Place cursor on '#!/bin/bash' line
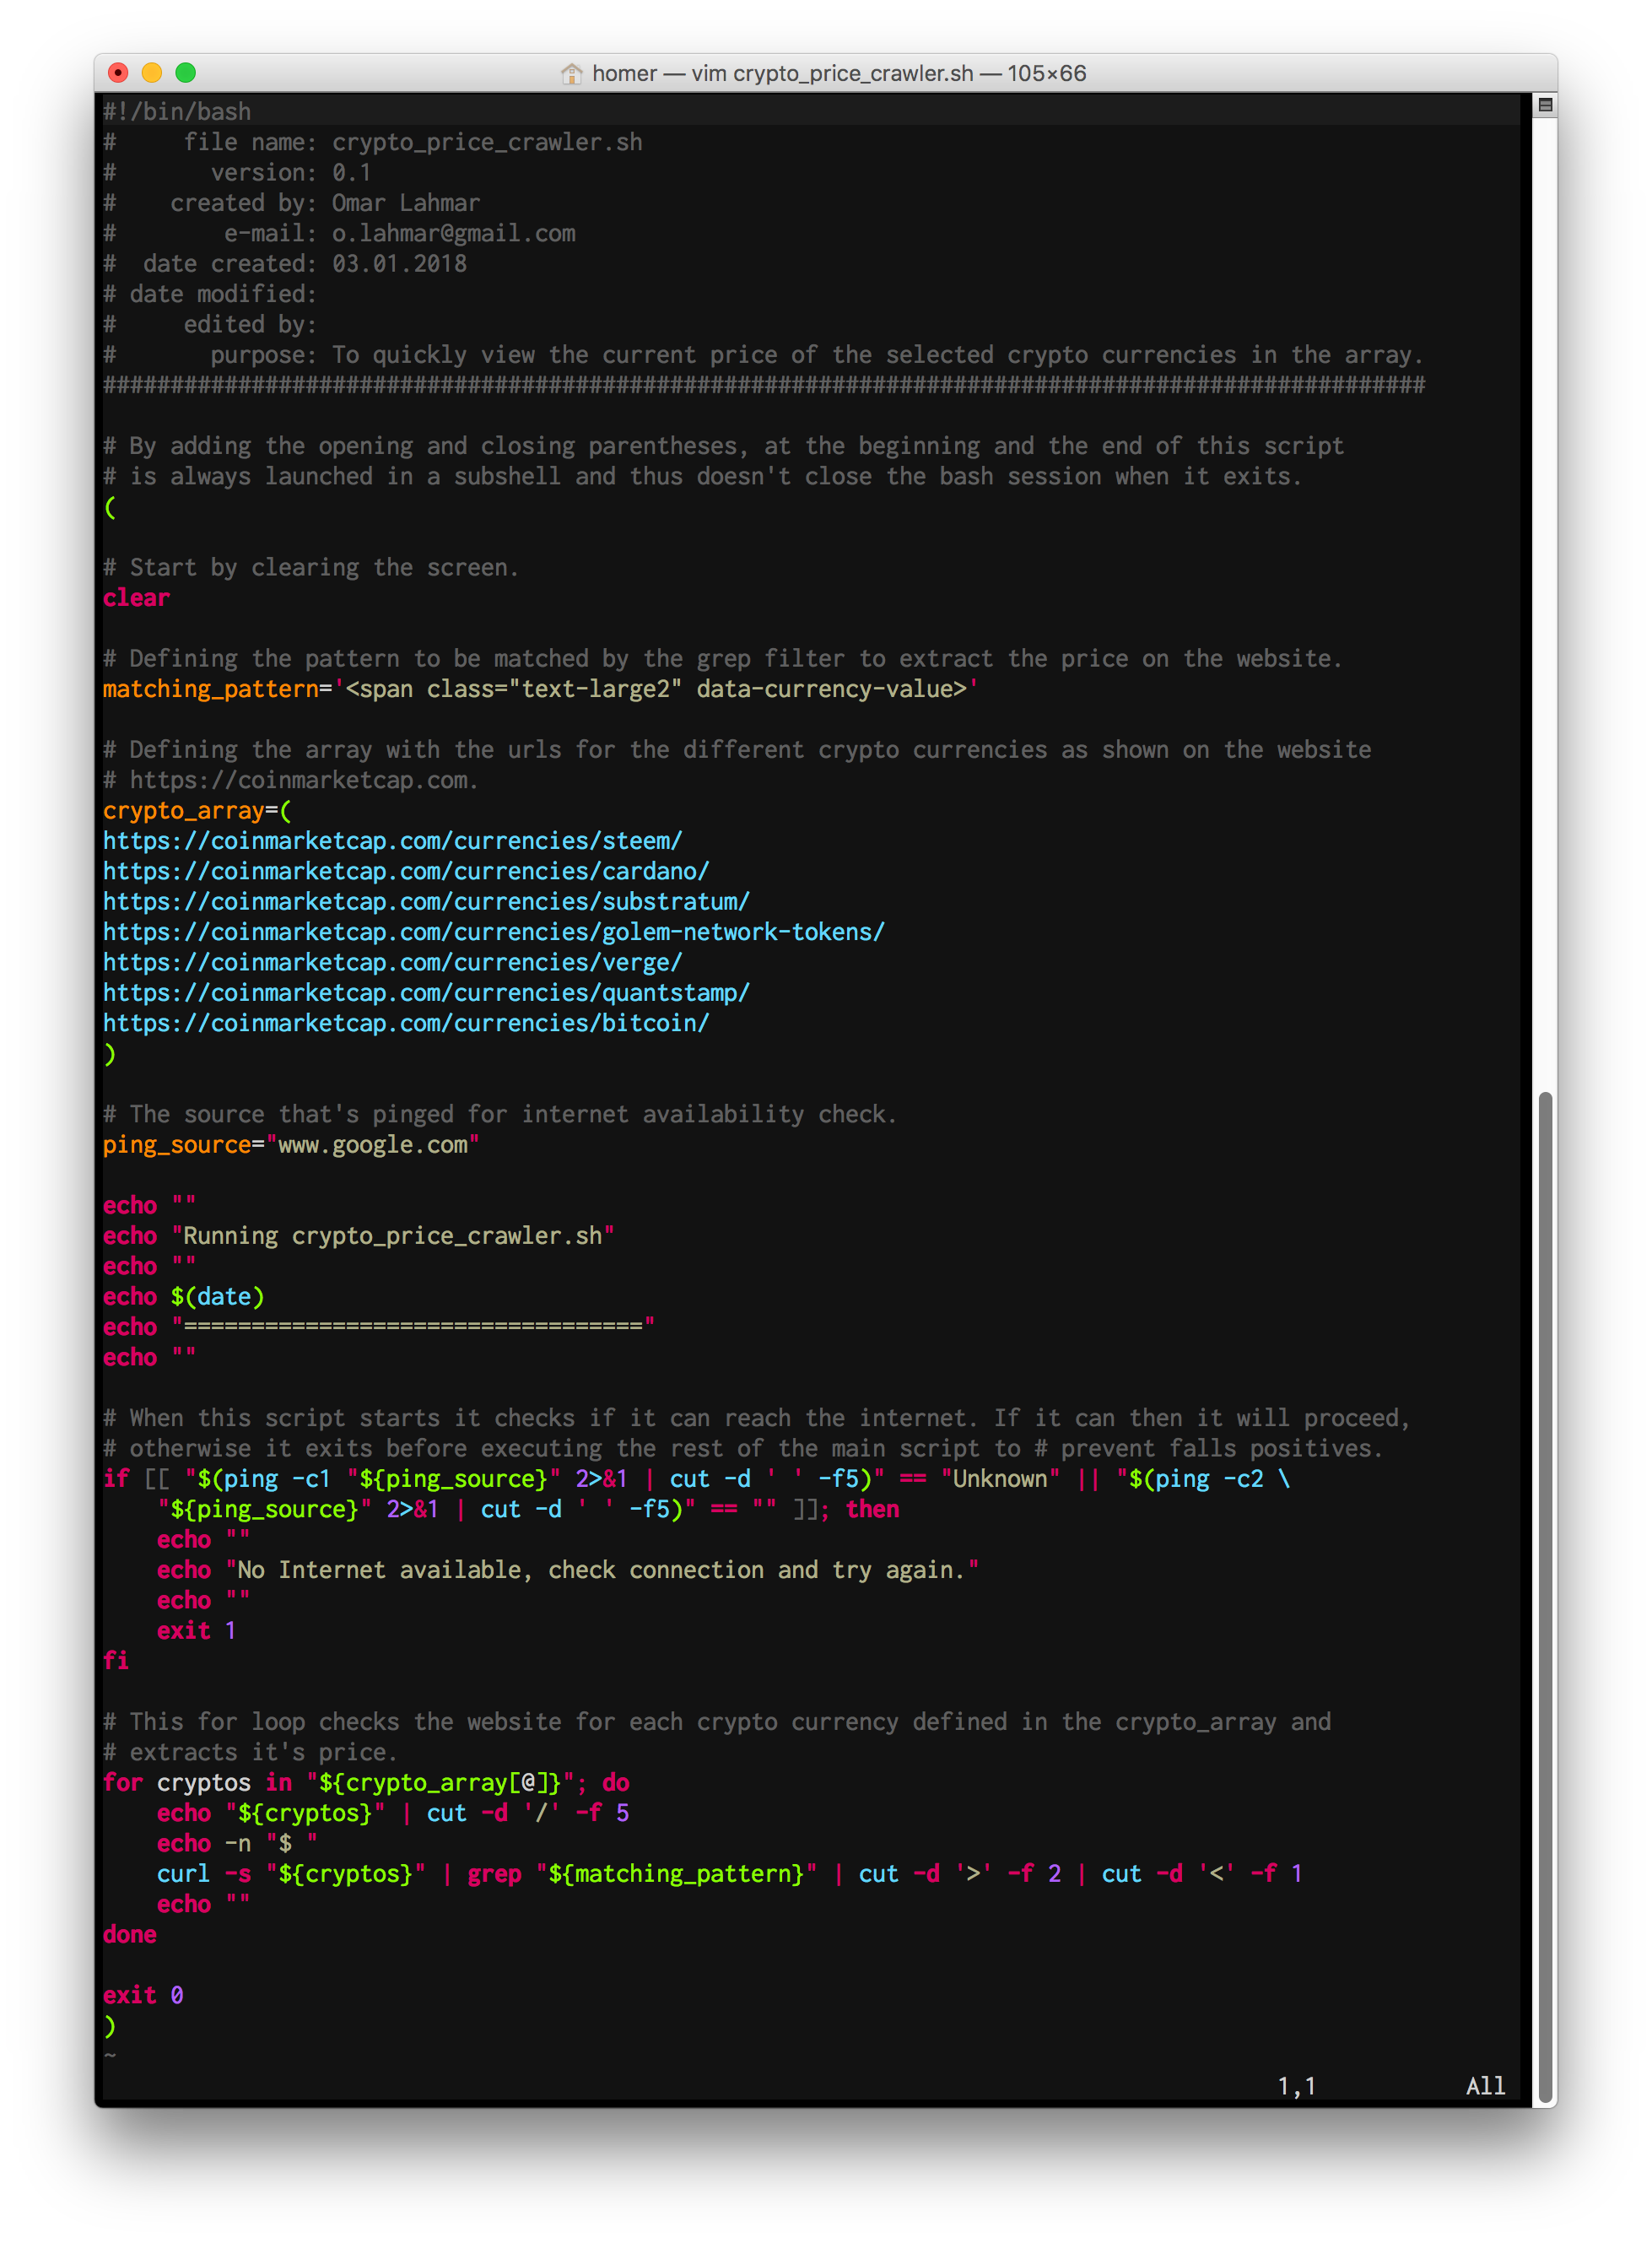Screen dimensions: 1652x2243 point(177,111)
